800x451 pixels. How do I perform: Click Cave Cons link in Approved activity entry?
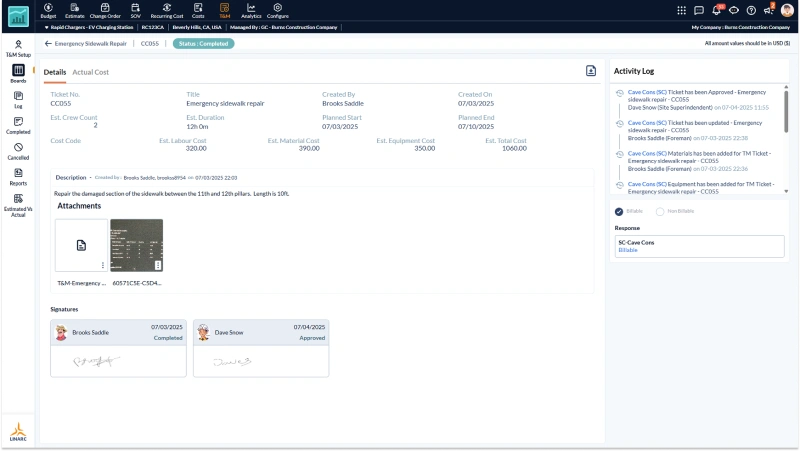647,92
